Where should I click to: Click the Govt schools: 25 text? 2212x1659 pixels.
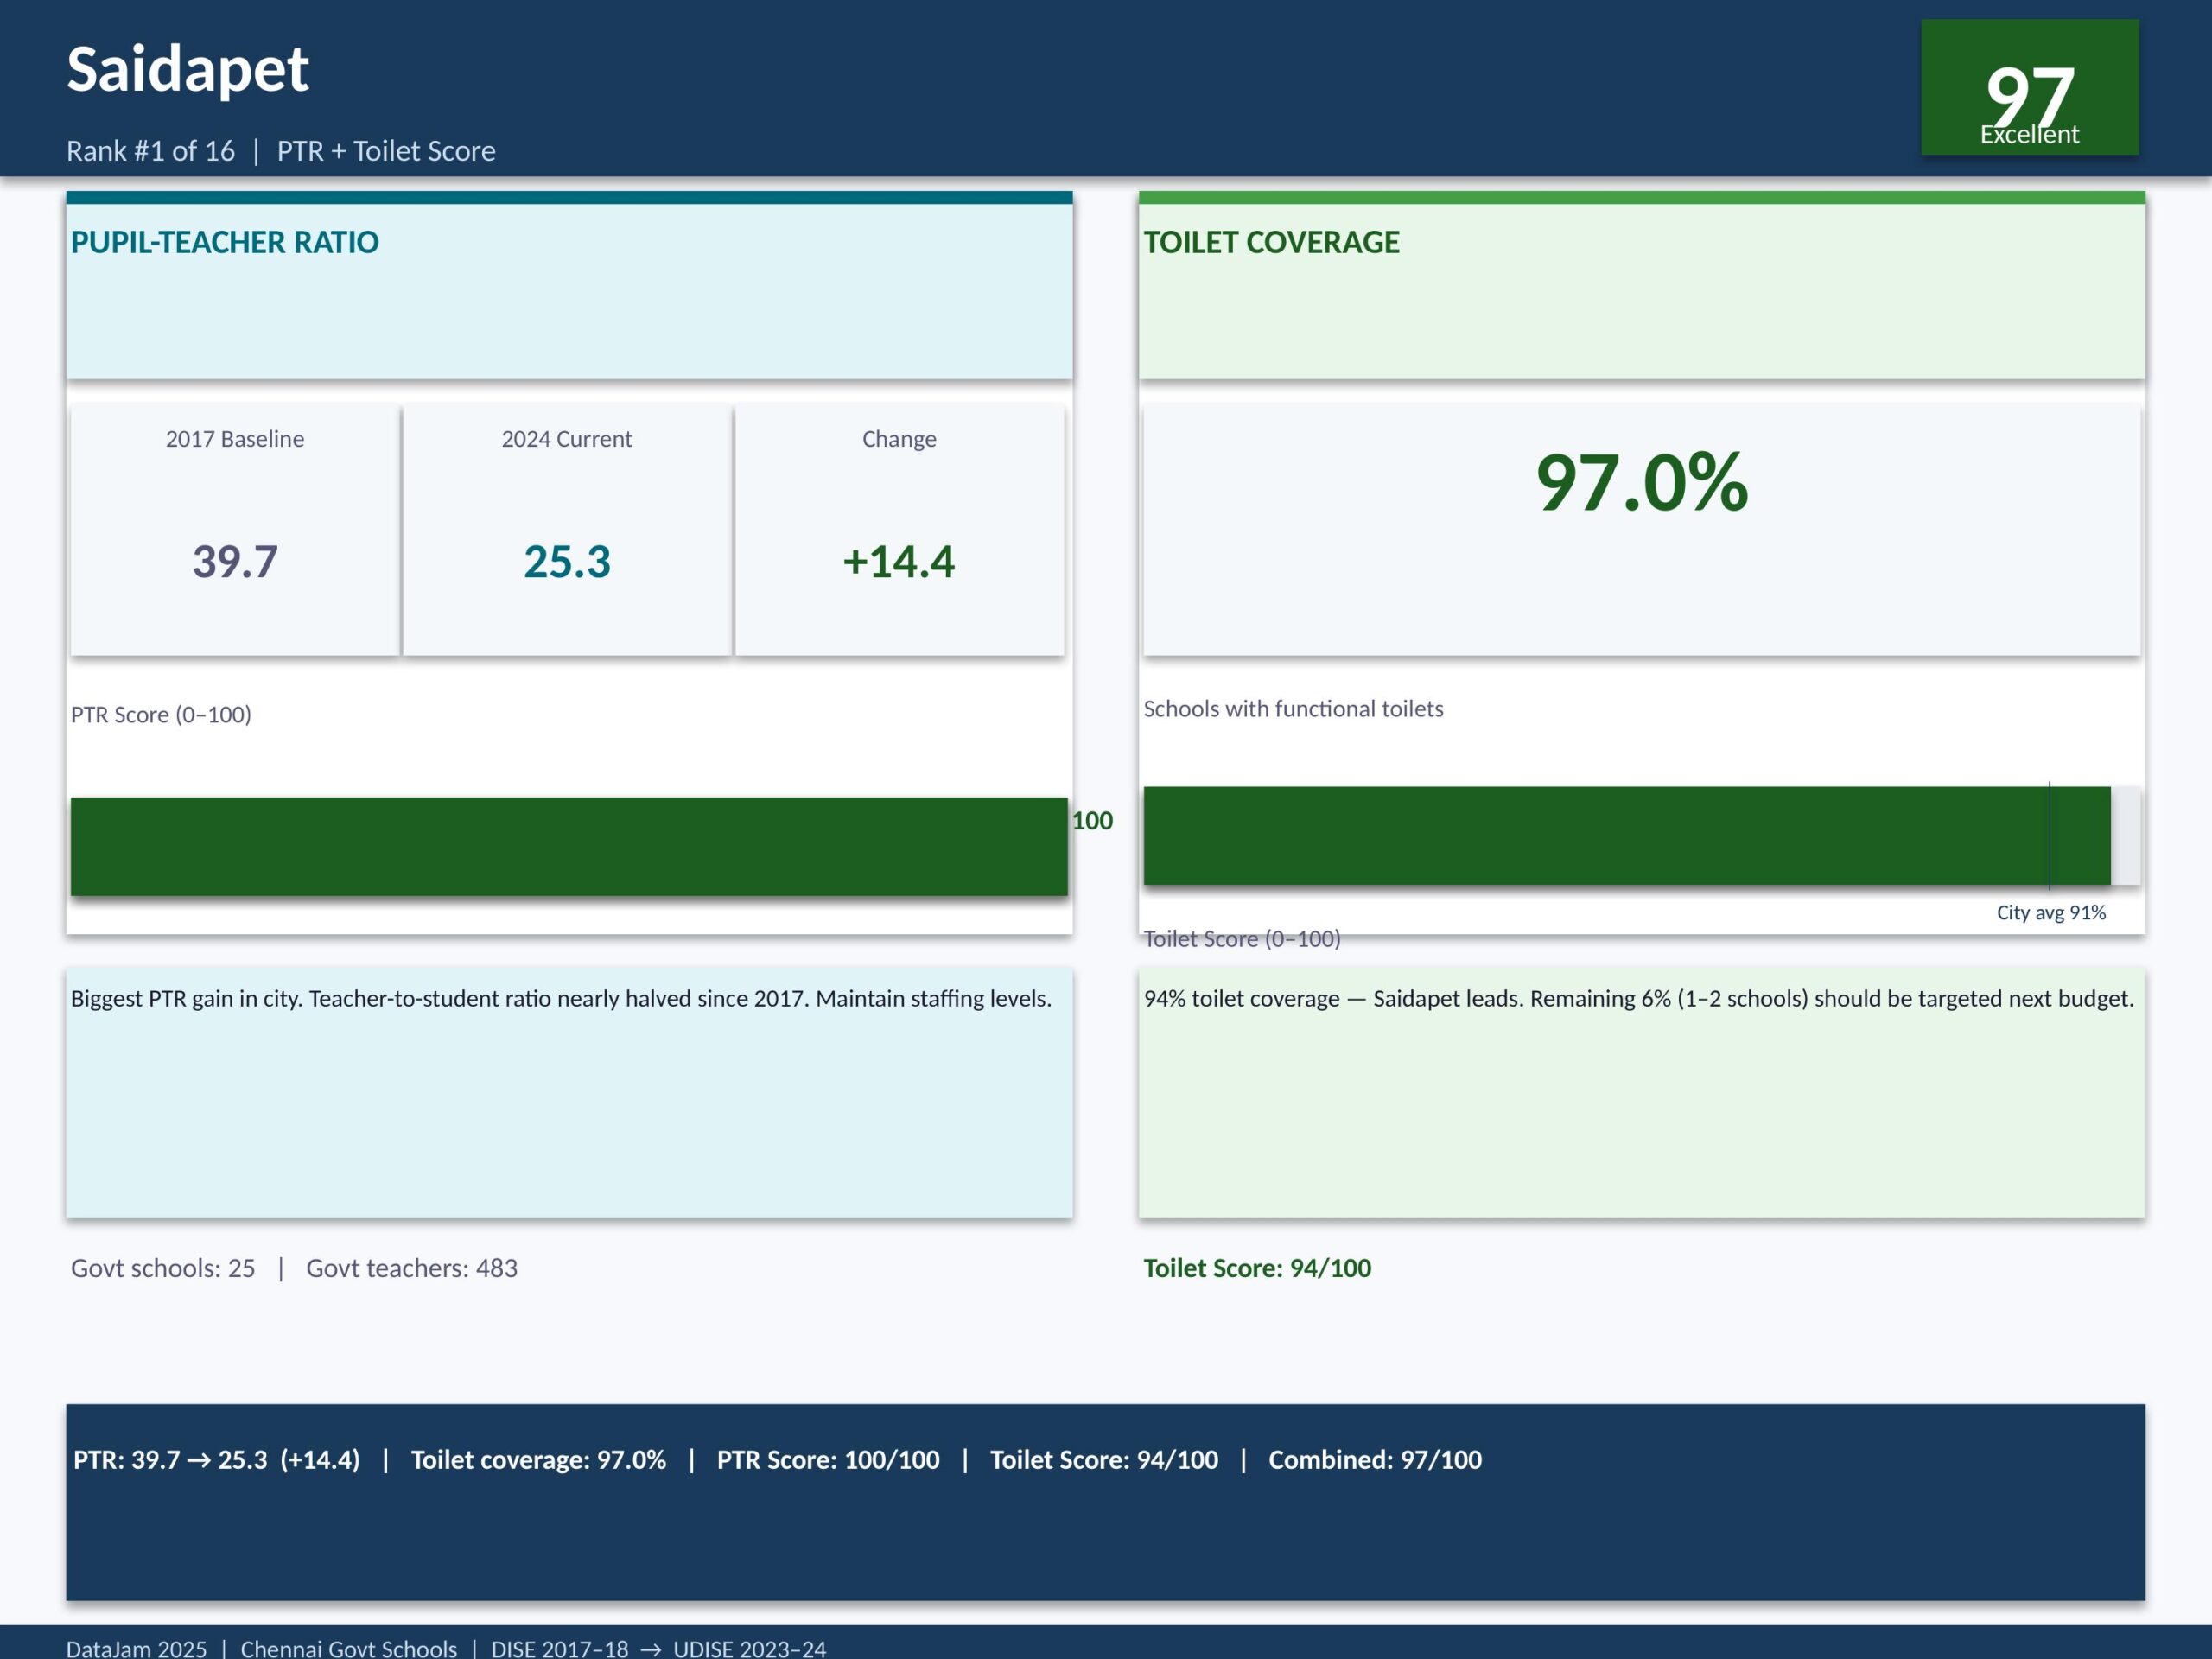pos(163,1268)
